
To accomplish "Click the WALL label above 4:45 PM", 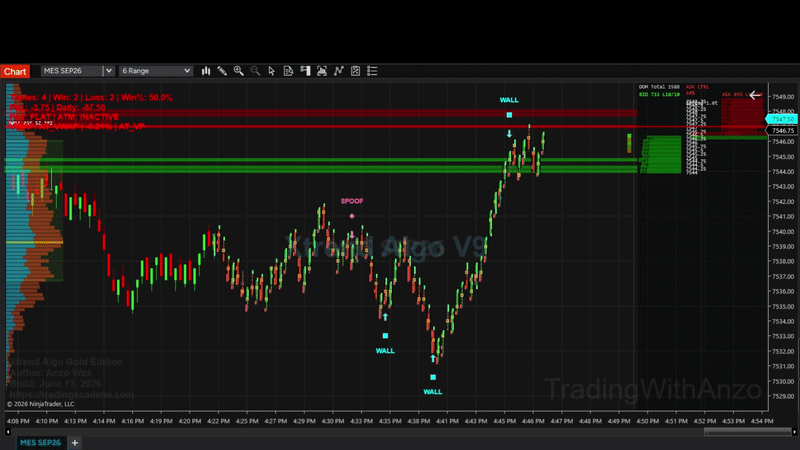I will (x=509, y=100).
